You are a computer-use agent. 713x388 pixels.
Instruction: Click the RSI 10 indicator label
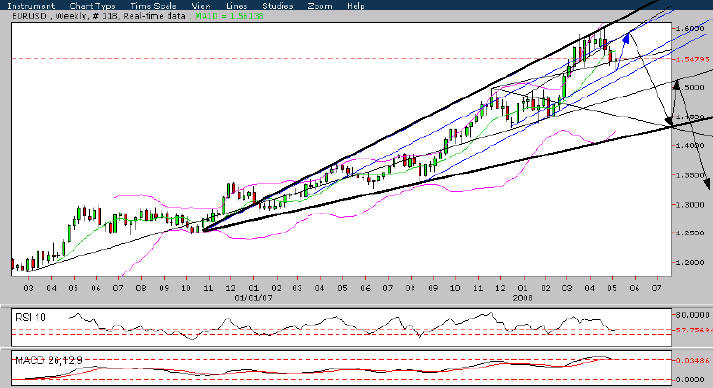click(30, 317)
